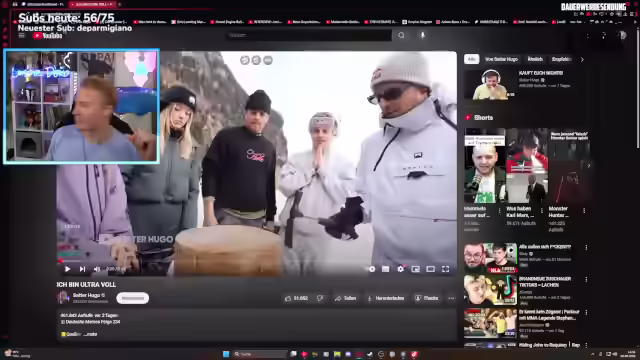Skip to the next video

(82, 269)
